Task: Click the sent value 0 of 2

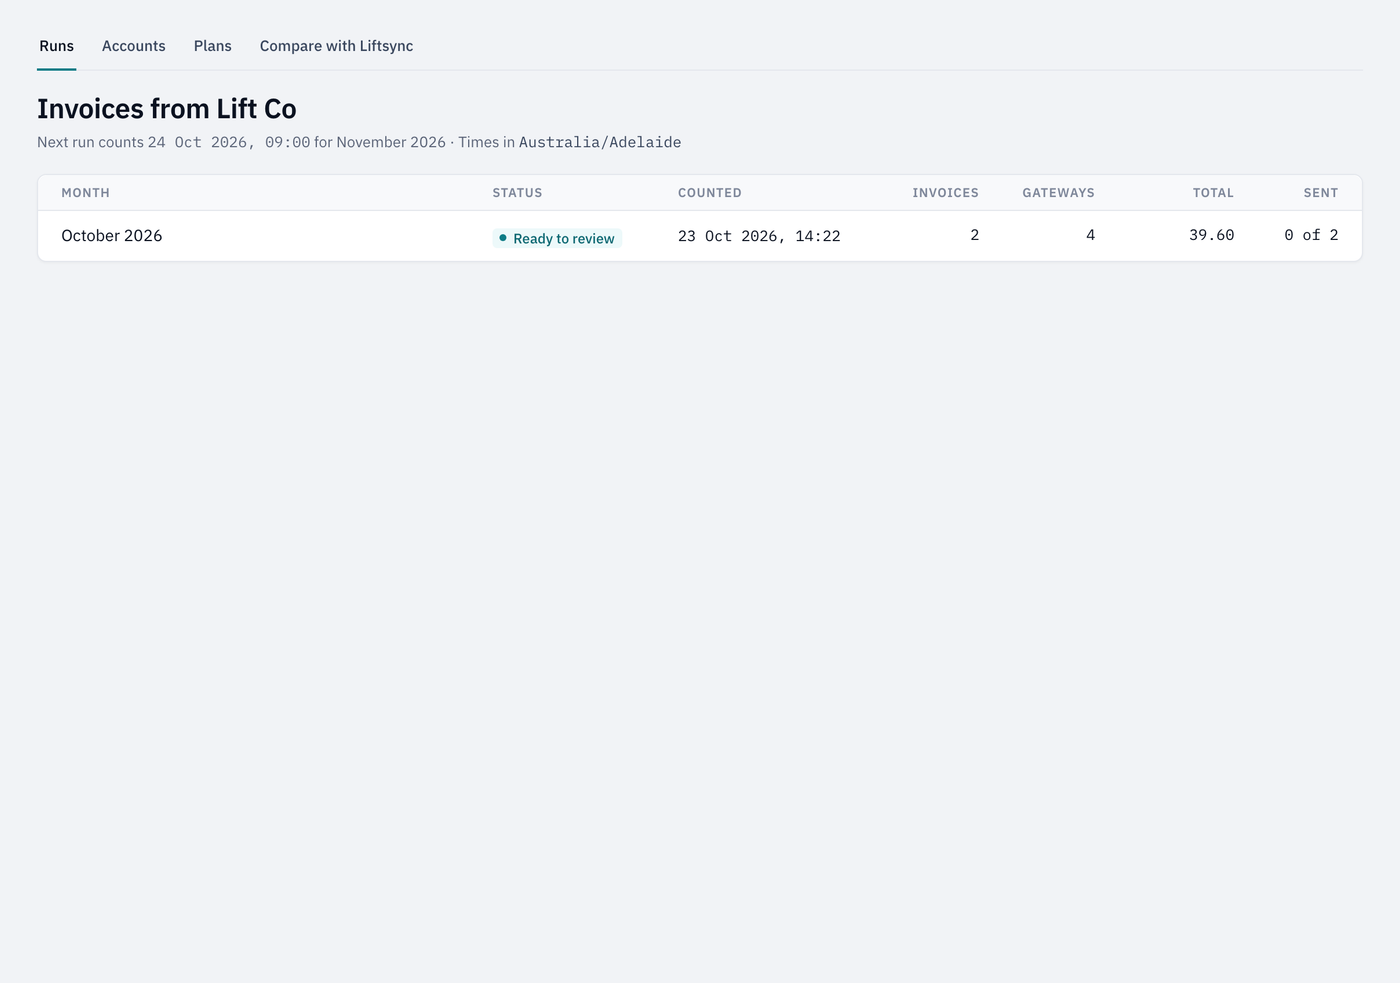Action: 1311,235
